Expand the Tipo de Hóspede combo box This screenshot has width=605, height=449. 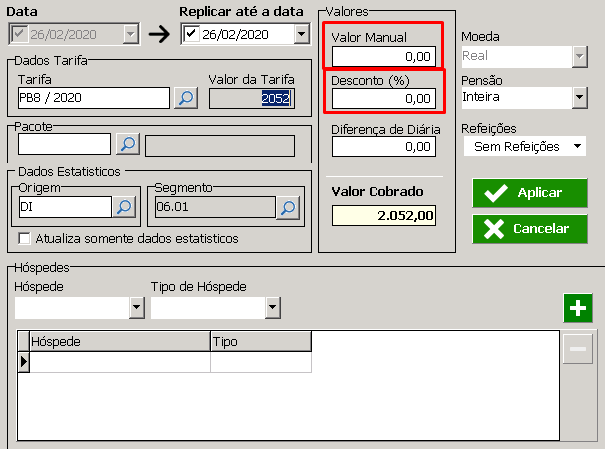(272, 307)
